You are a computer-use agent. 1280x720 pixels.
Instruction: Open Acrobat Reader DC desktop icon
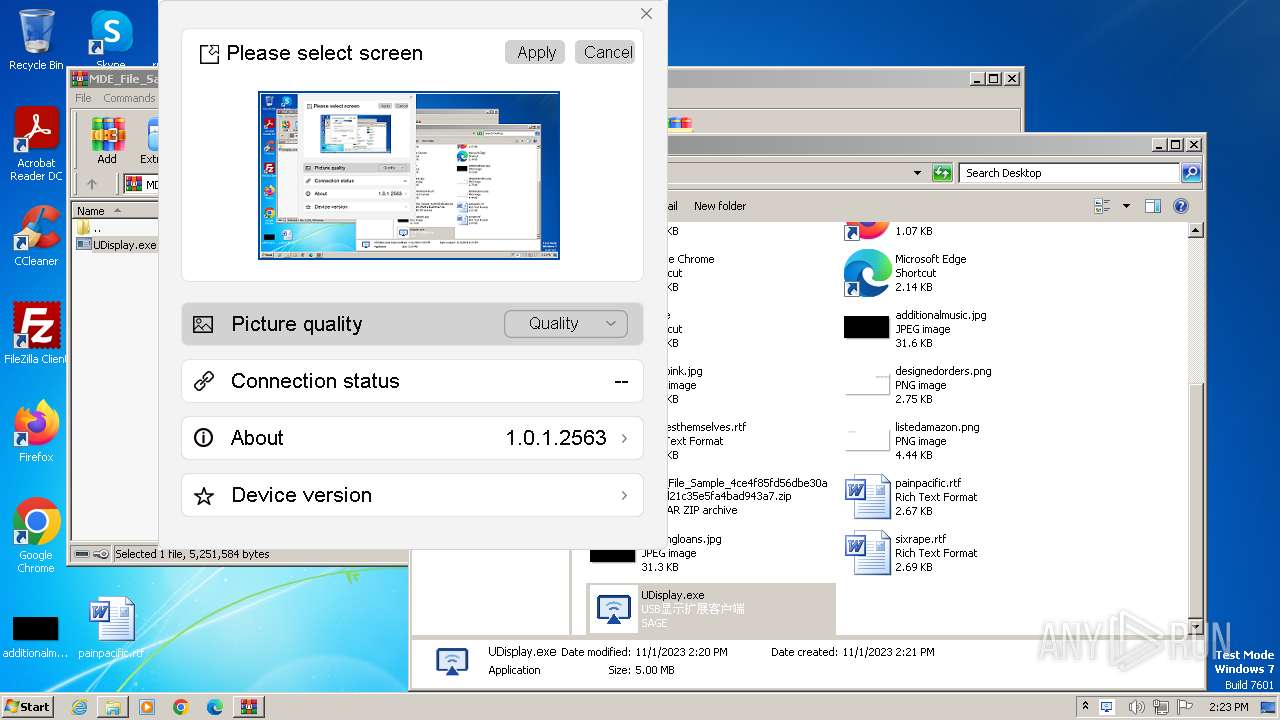[36, 145]
